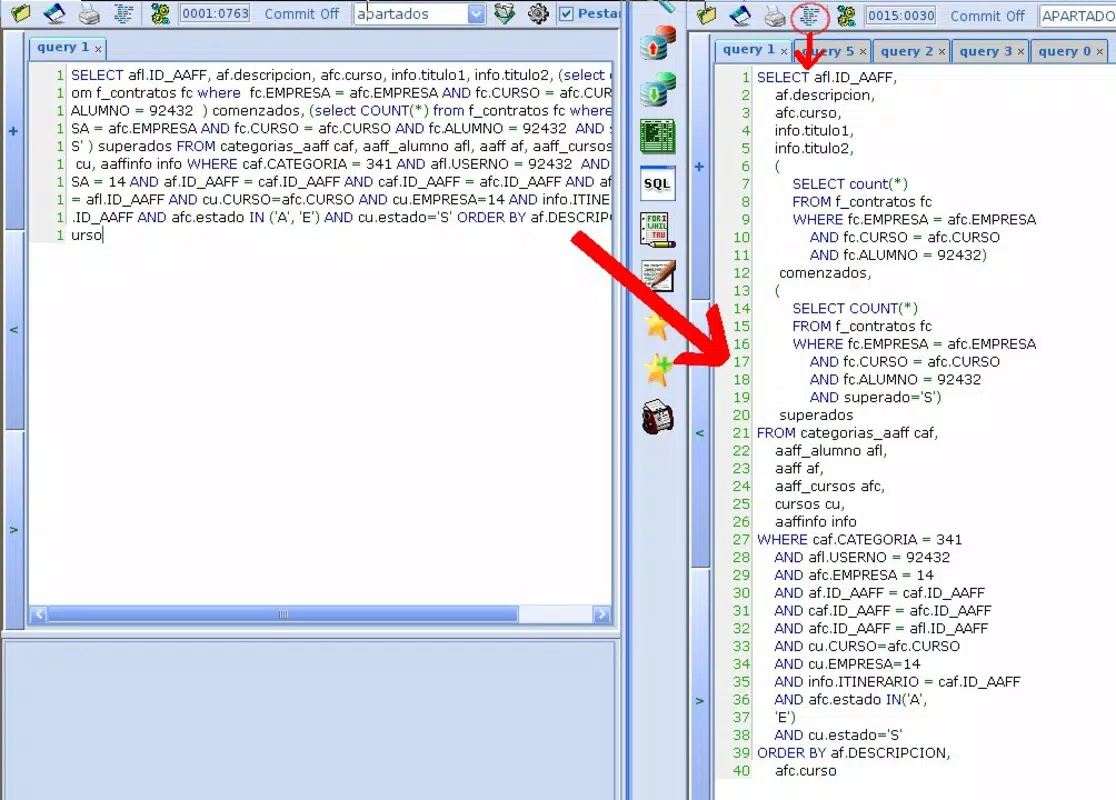Click 0015:0030 position field in right window
The image size is (1116, 800).
(901, 16)
